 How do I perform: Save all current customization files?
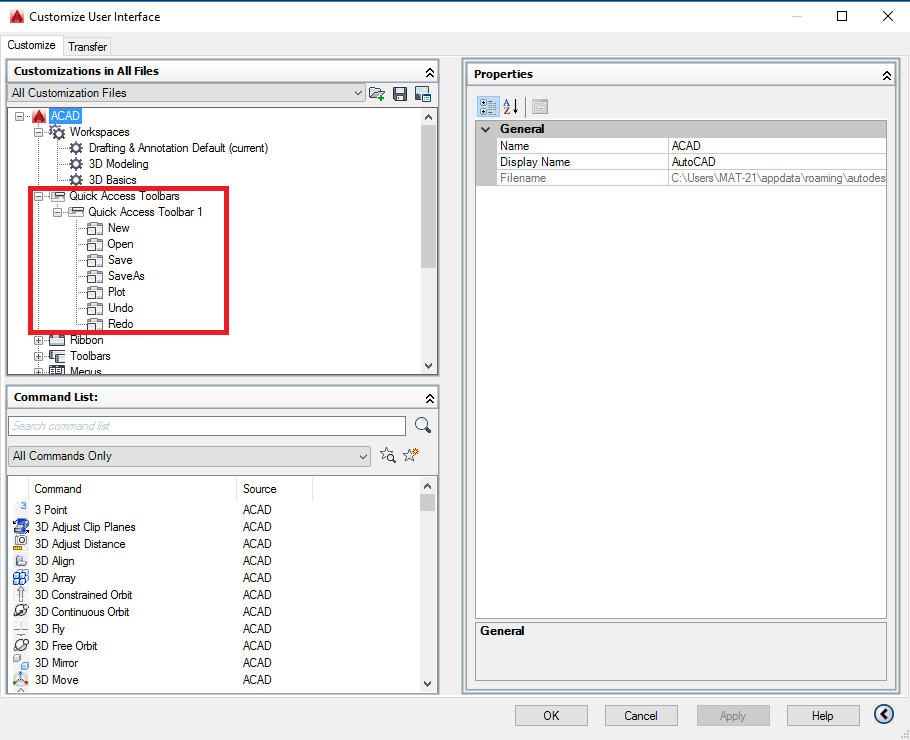pyautogui.click(x=399, y=93)
